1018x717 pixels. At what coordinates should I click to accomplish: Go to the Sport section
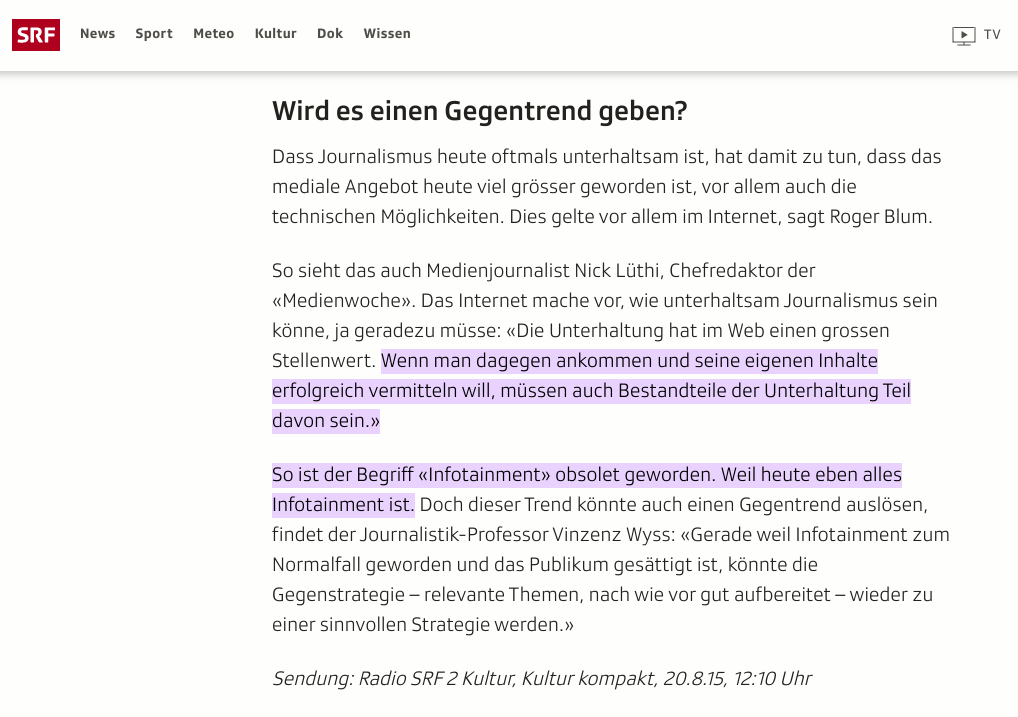coord(154,34)
